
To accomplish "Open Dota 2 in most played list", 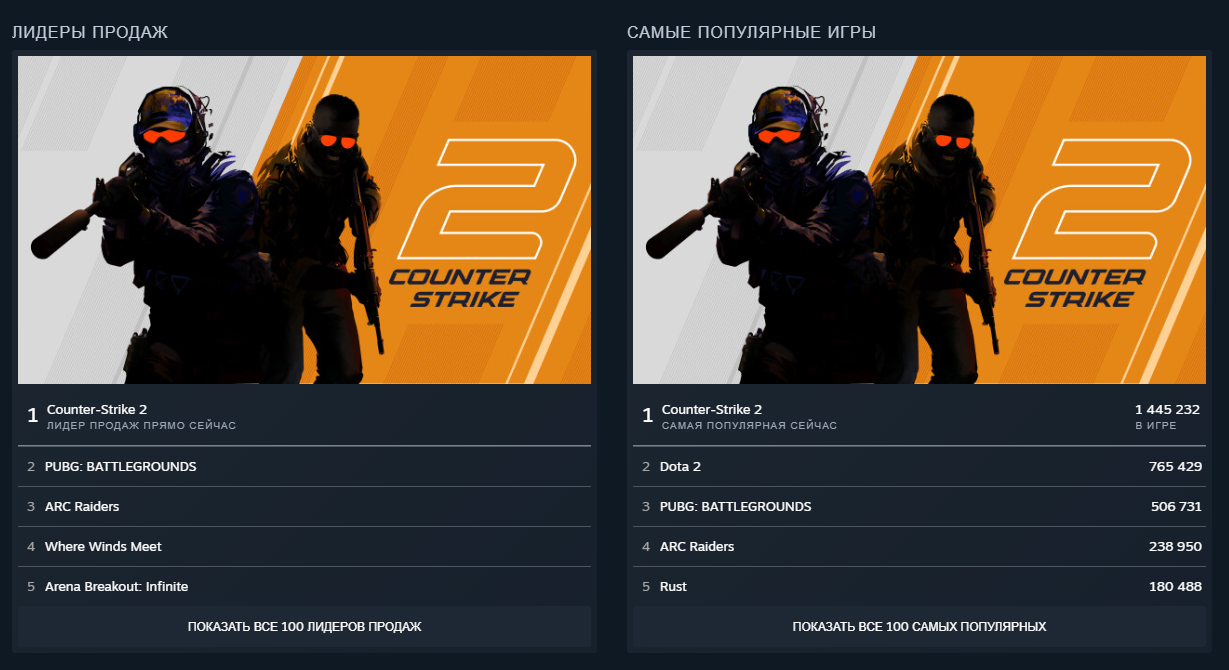I will pos(919,467).
